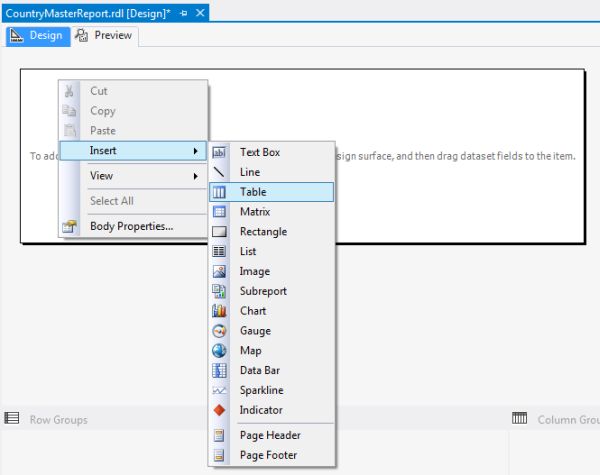Insert a Sparkline item

click(272, 390)
